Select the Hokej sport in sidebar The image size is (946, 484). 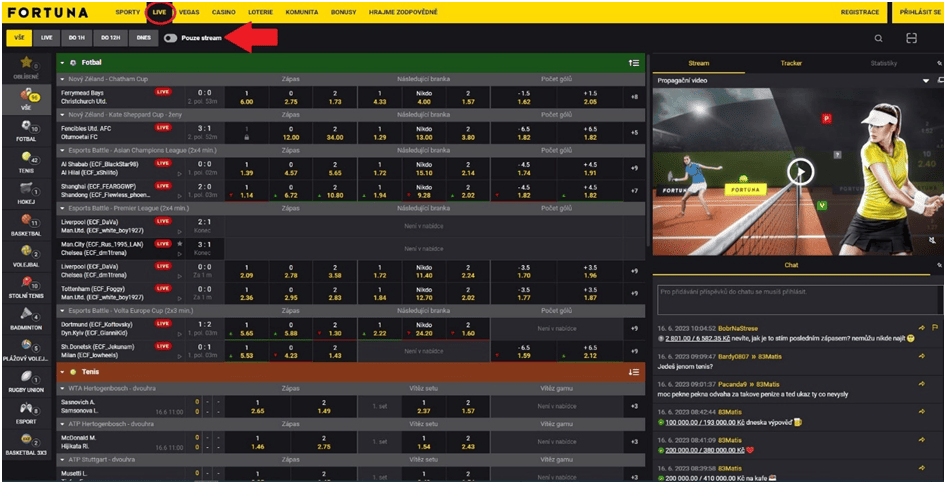(x=26, y=194)
